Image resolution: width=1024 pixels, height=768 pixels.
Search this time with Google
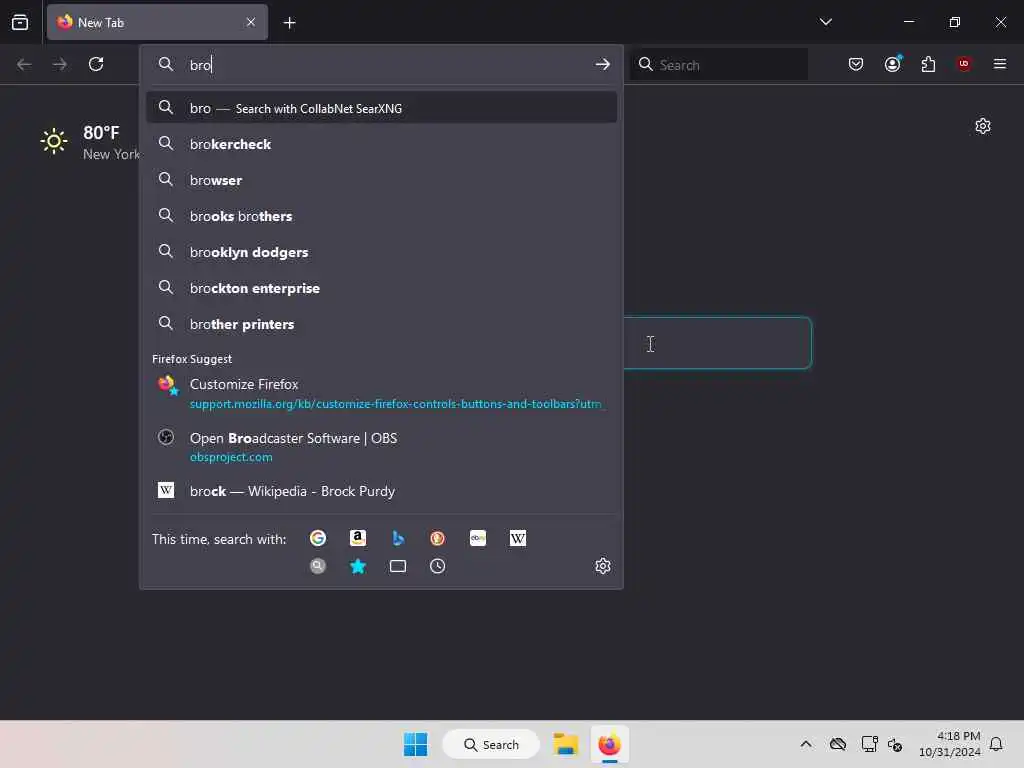pos(318,538)
